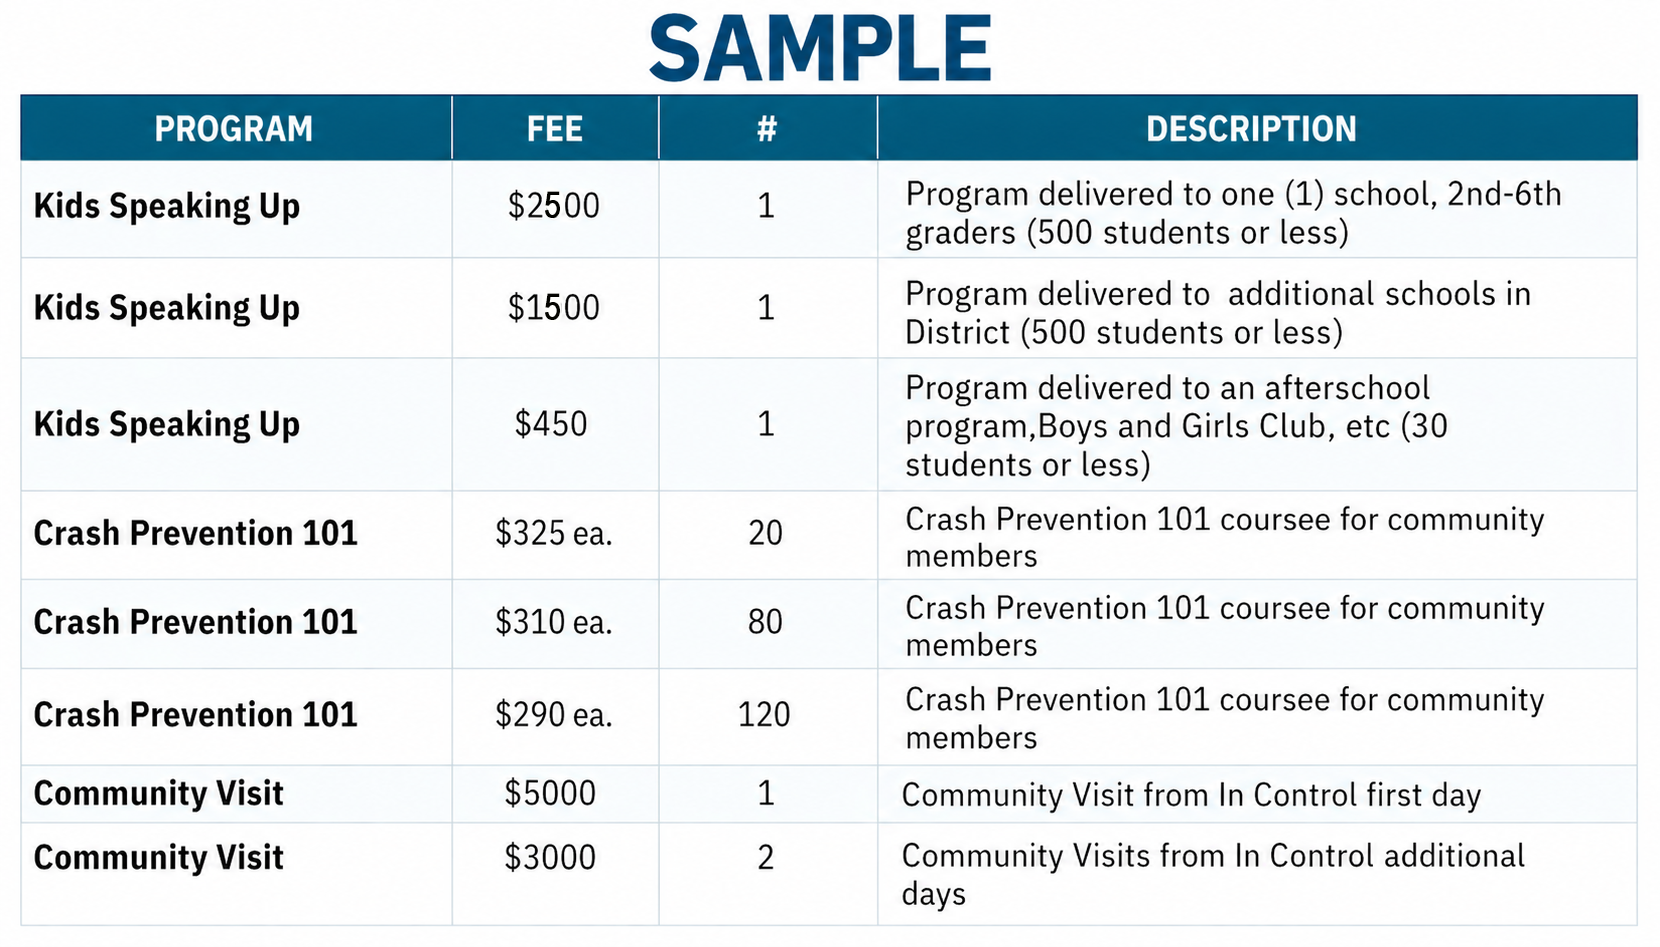Click the SAMPLE title heading
The height and width of the screenshot is (947, 1660).
820,49
